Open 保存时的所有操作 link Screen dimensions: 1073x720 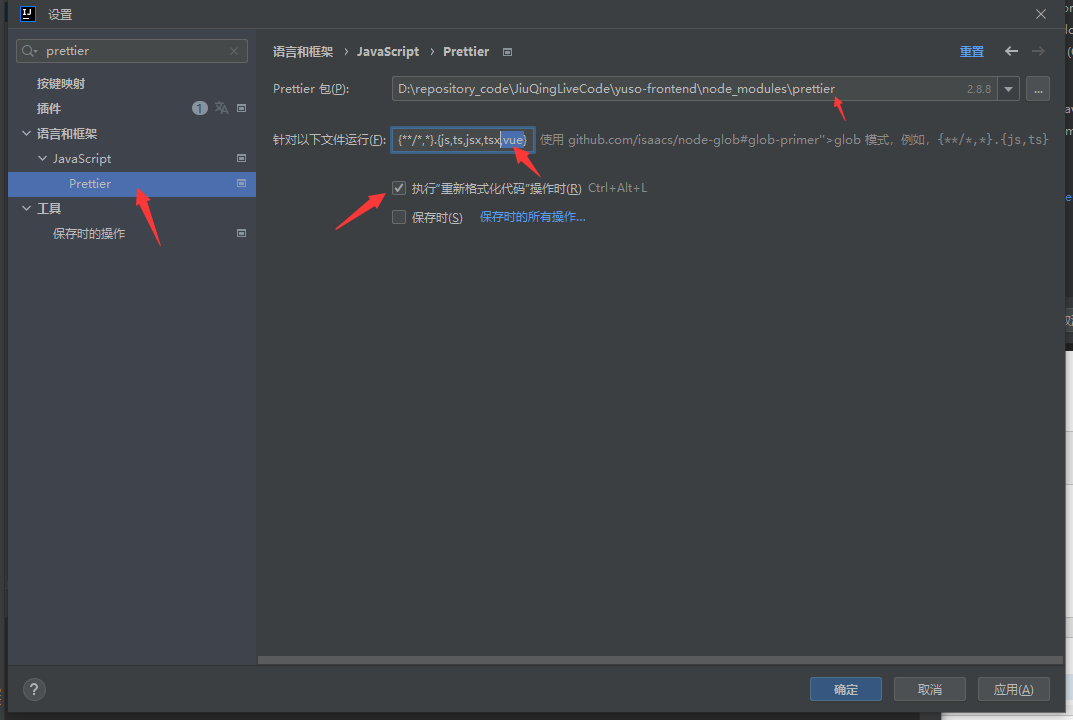pyautogui.click(x=532, y=217)
